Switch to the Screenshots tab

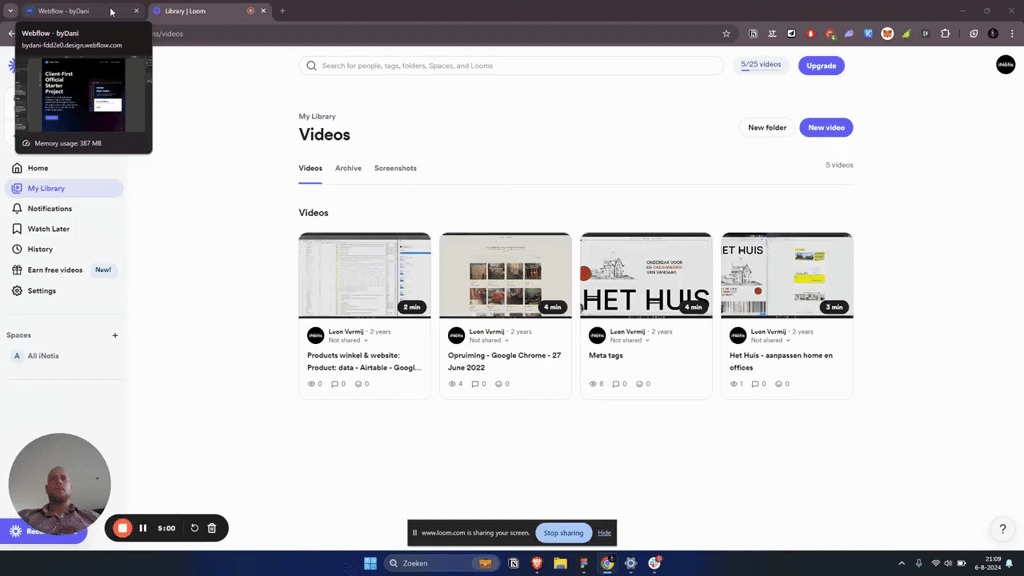[x=395, y=168]
